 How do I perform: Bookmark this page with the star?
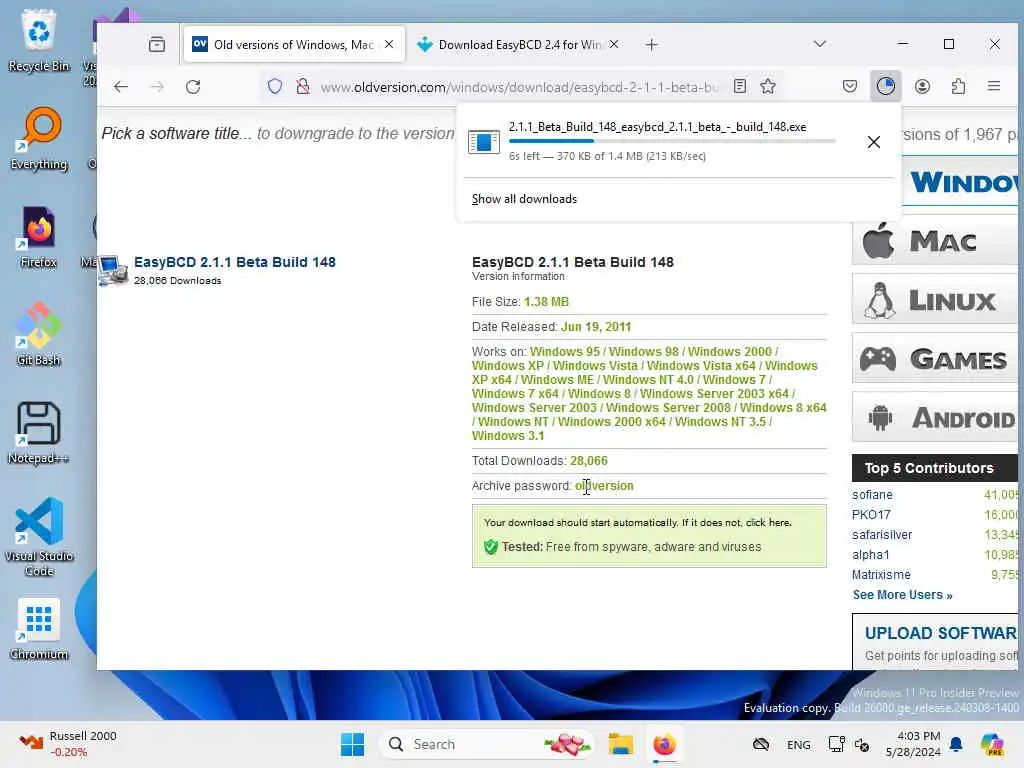pos(768,86)
